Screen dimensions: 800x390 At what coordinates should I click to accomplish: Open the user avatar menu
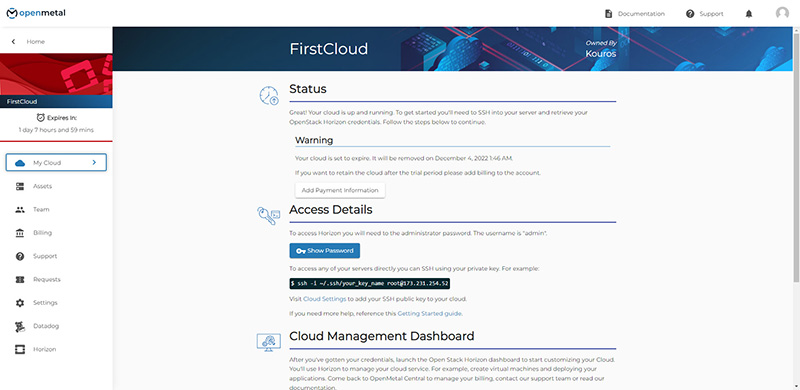coord(782,13)
